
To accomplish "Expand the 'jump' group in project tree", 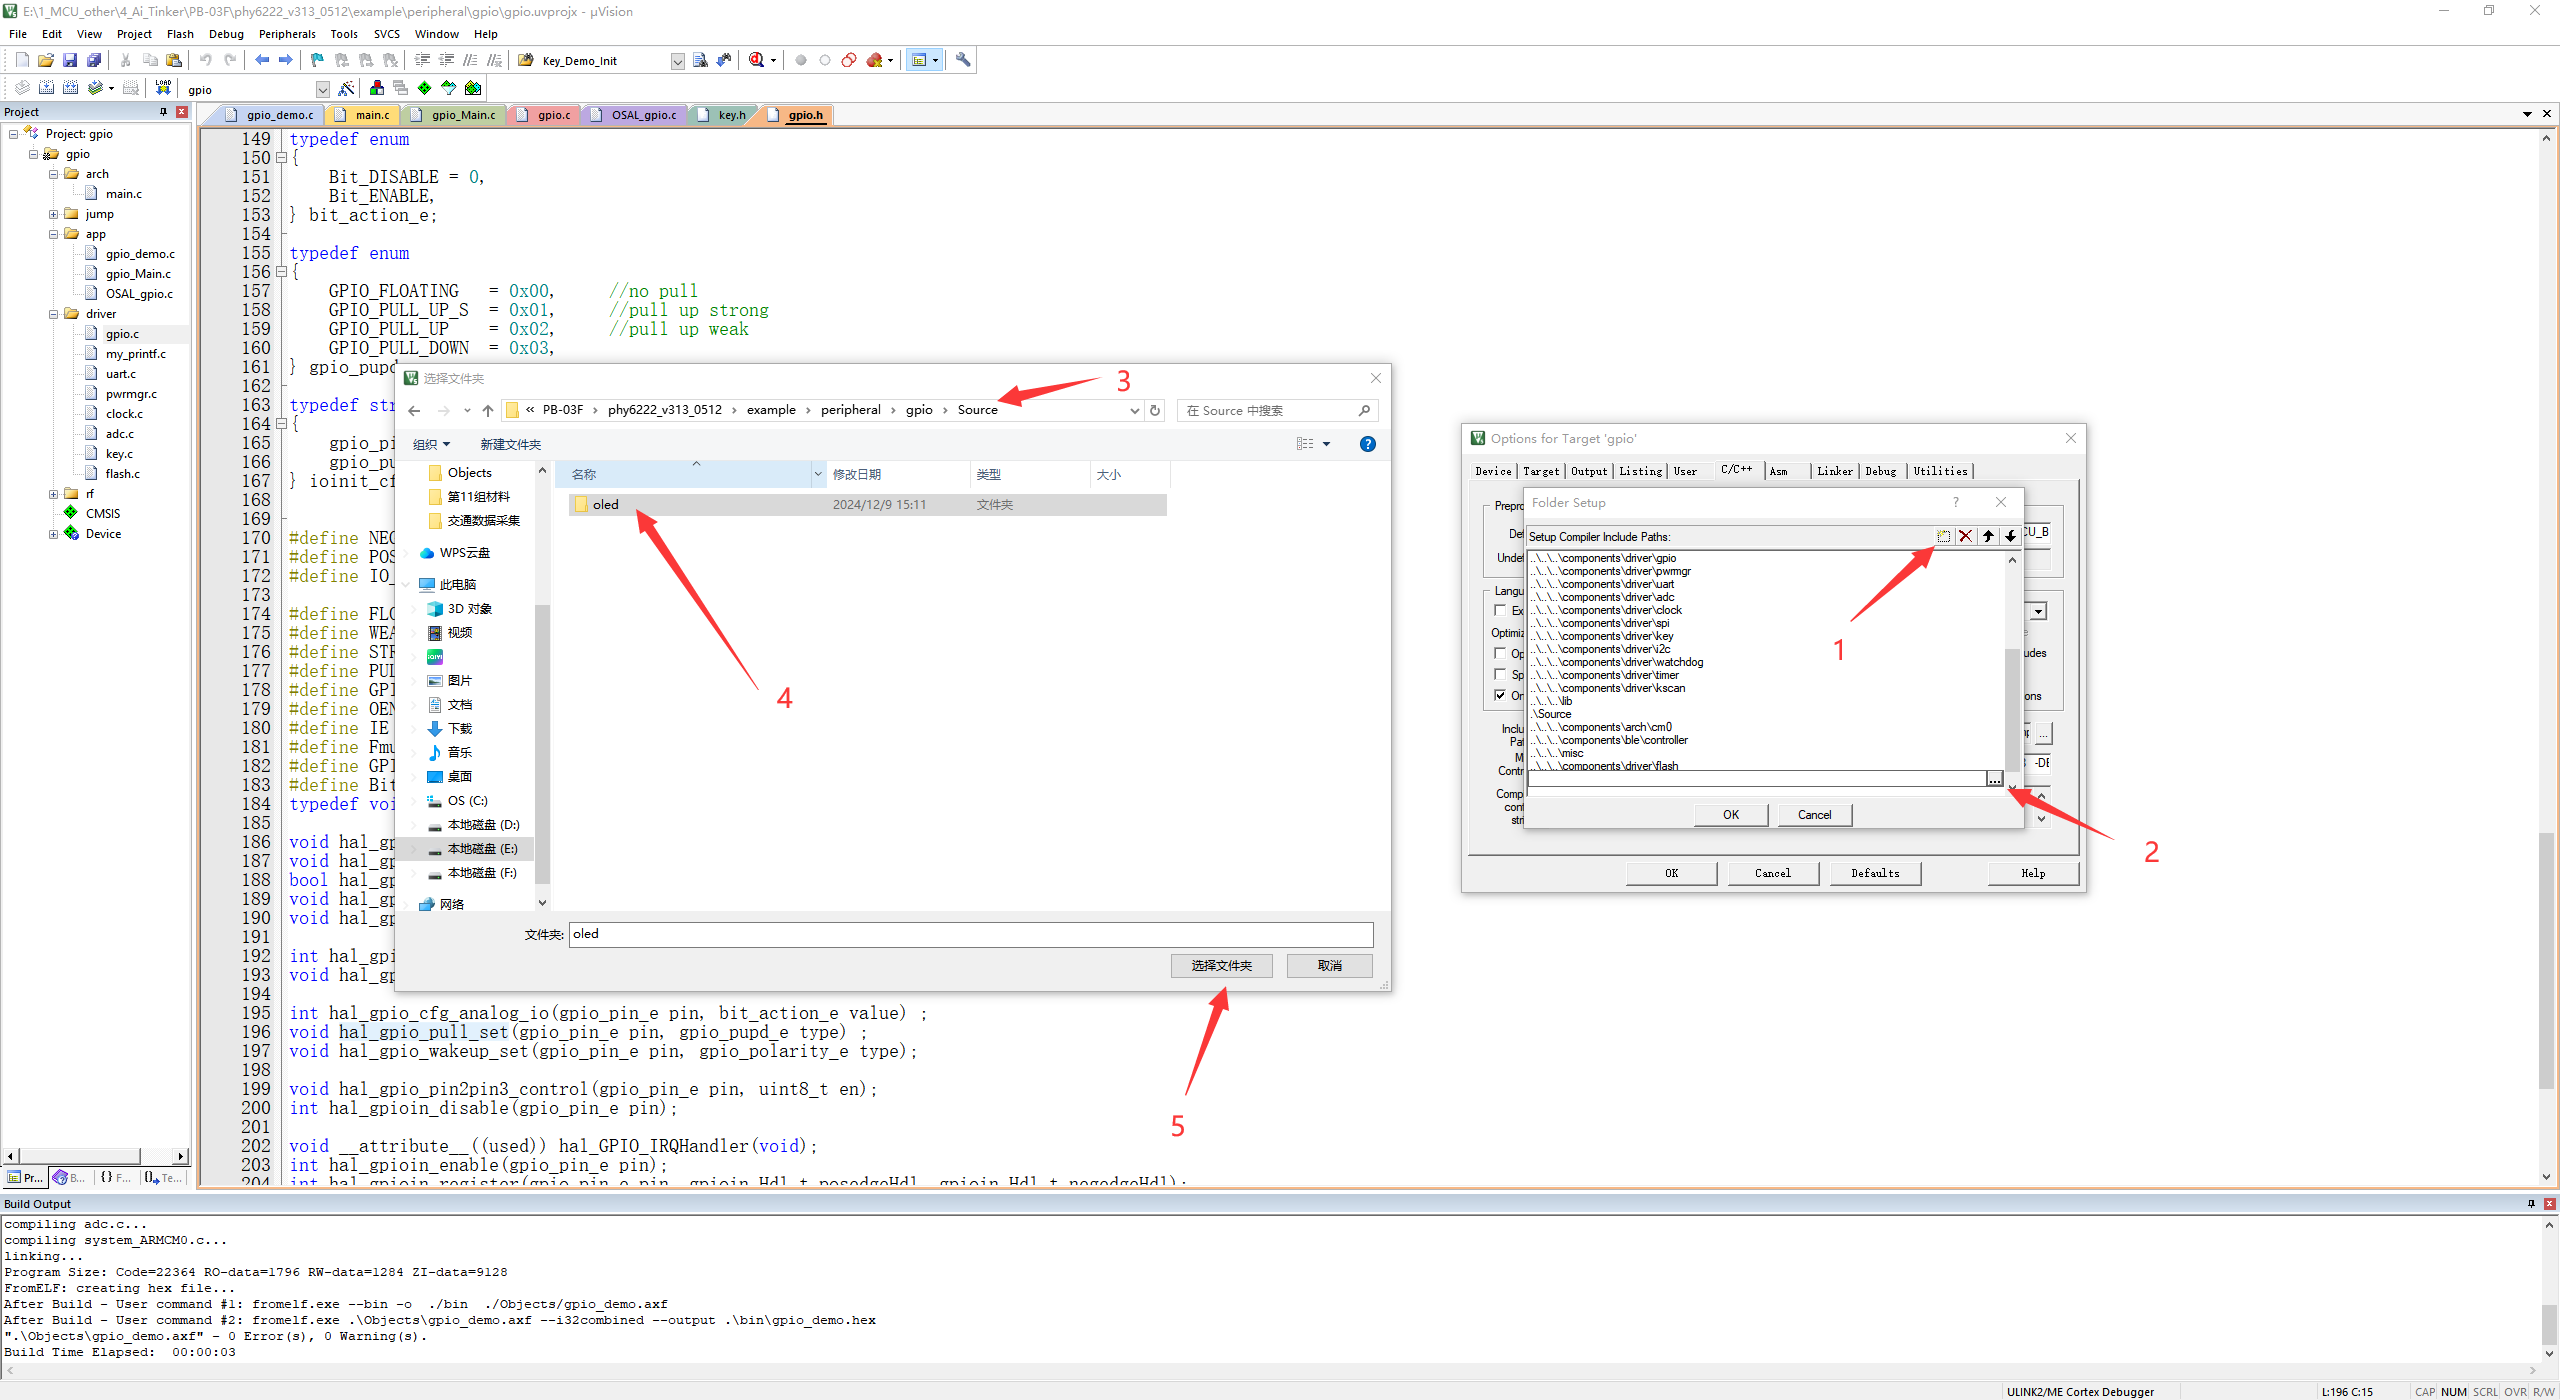I will [54, 214].
